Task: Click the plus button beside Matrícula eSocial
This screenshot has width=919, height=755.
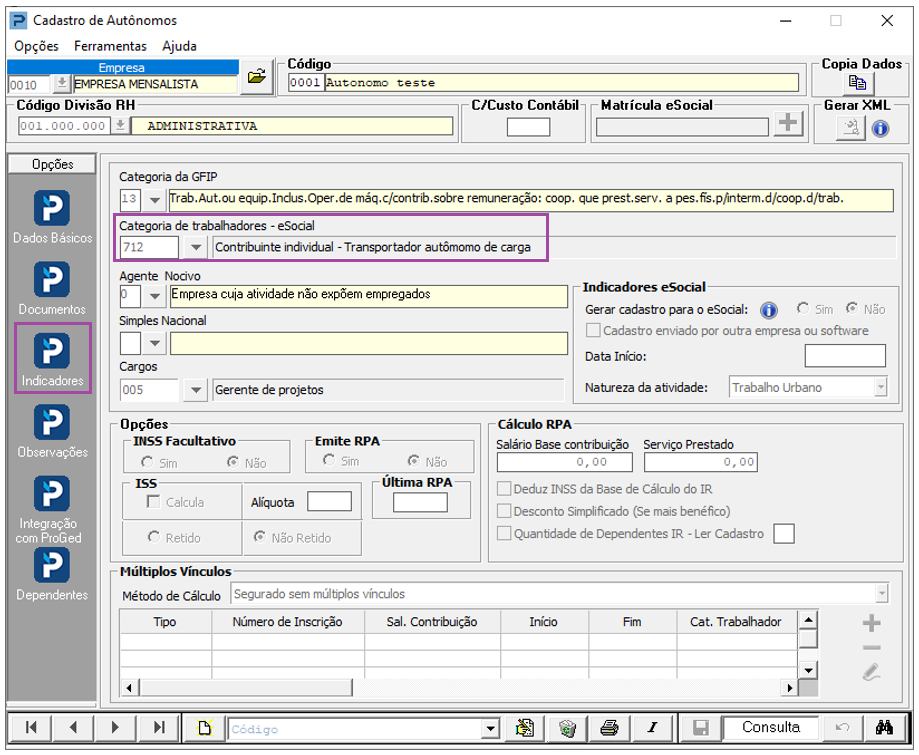Action: pyautogui.click(x=788, y=123)
